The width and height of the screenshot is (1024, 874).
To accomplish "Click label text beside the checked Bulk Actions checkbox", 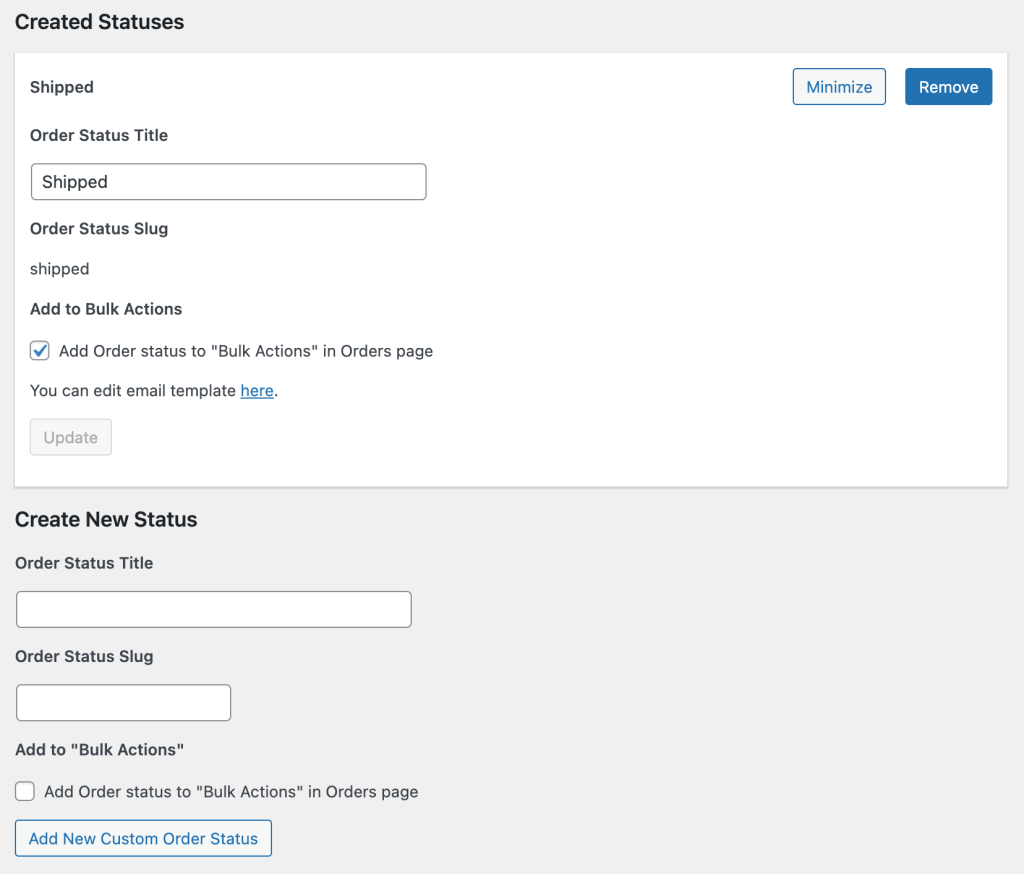I will click(246, 351).
